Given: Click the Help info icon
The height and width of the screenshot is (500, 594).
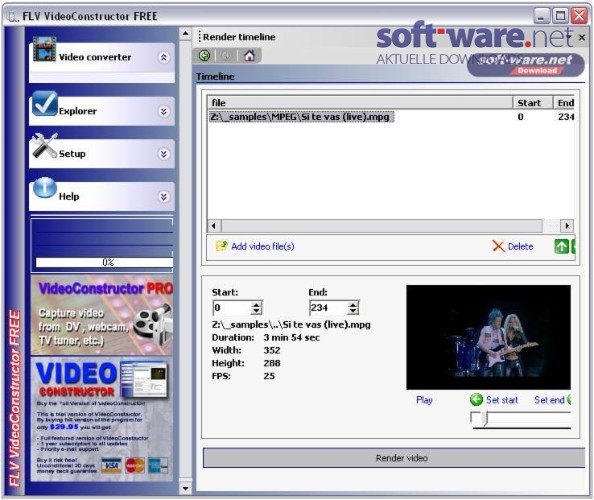Looking at the screenshot, I should click(45, 188).
